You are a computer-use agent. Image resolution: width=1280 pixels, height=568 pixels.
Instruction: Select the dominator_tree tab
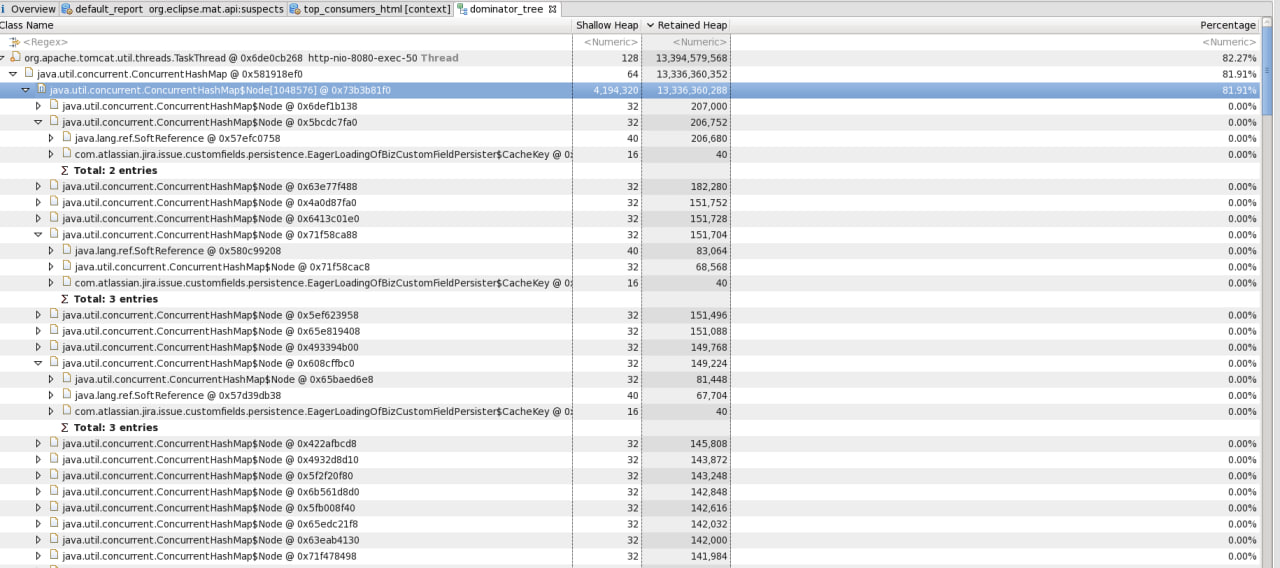507,9
